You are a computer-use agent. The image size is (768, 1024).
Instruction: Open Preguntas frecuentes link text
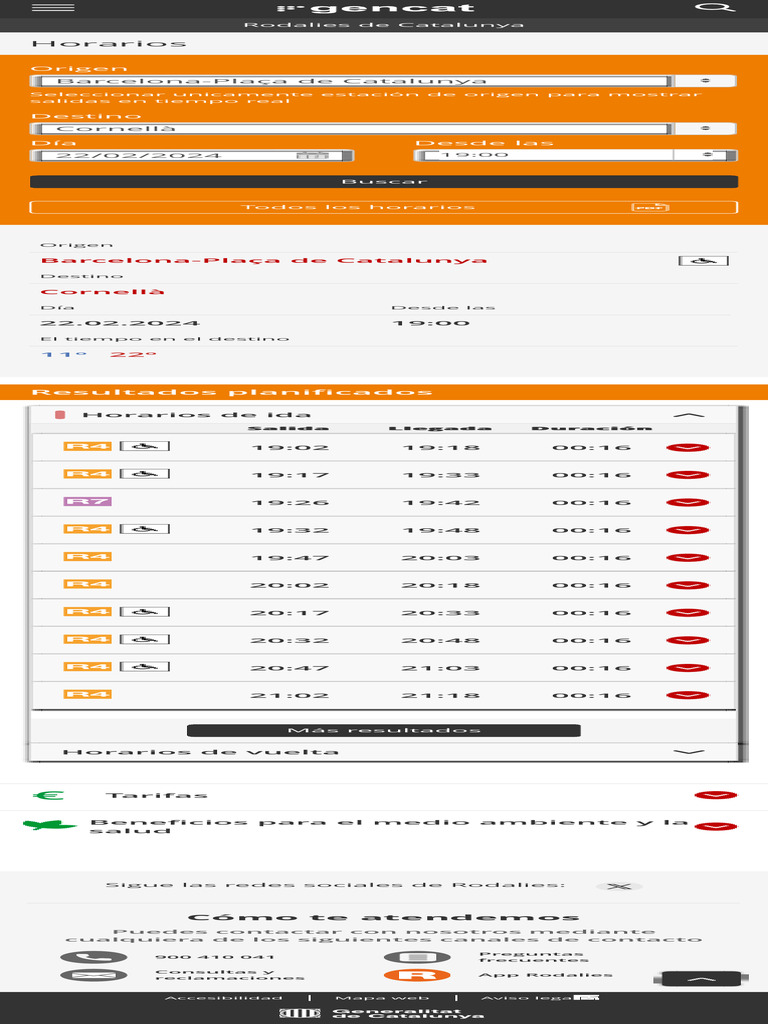point(534,957)
